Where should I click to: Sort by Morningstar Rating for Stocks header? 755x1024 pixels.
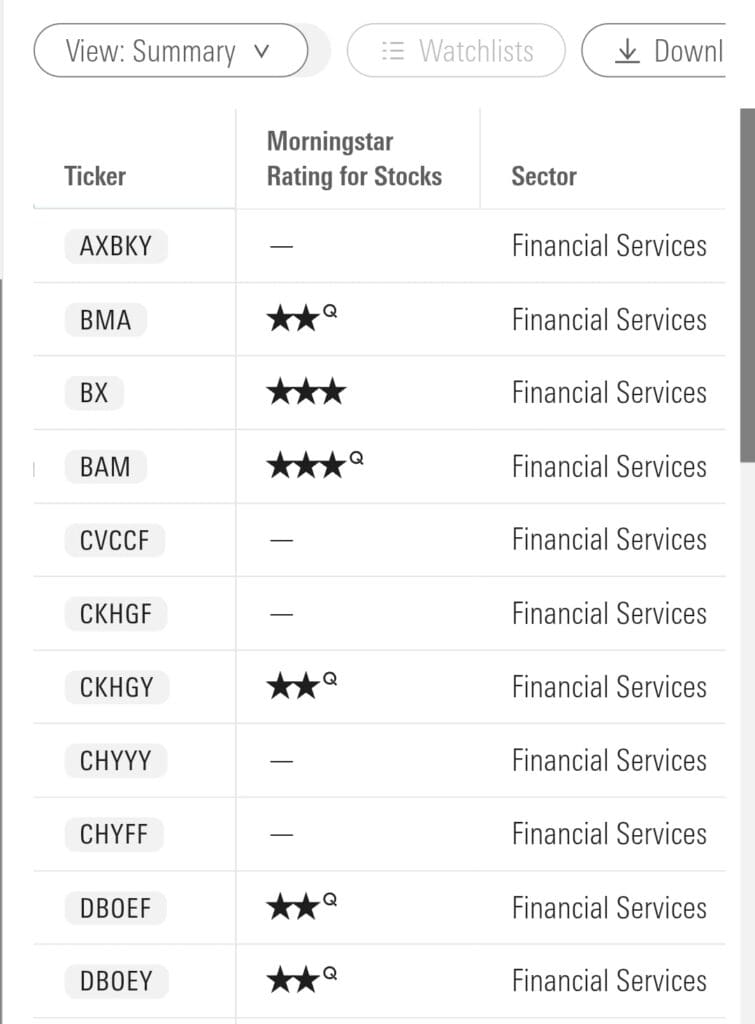click(x=354, y=159)
